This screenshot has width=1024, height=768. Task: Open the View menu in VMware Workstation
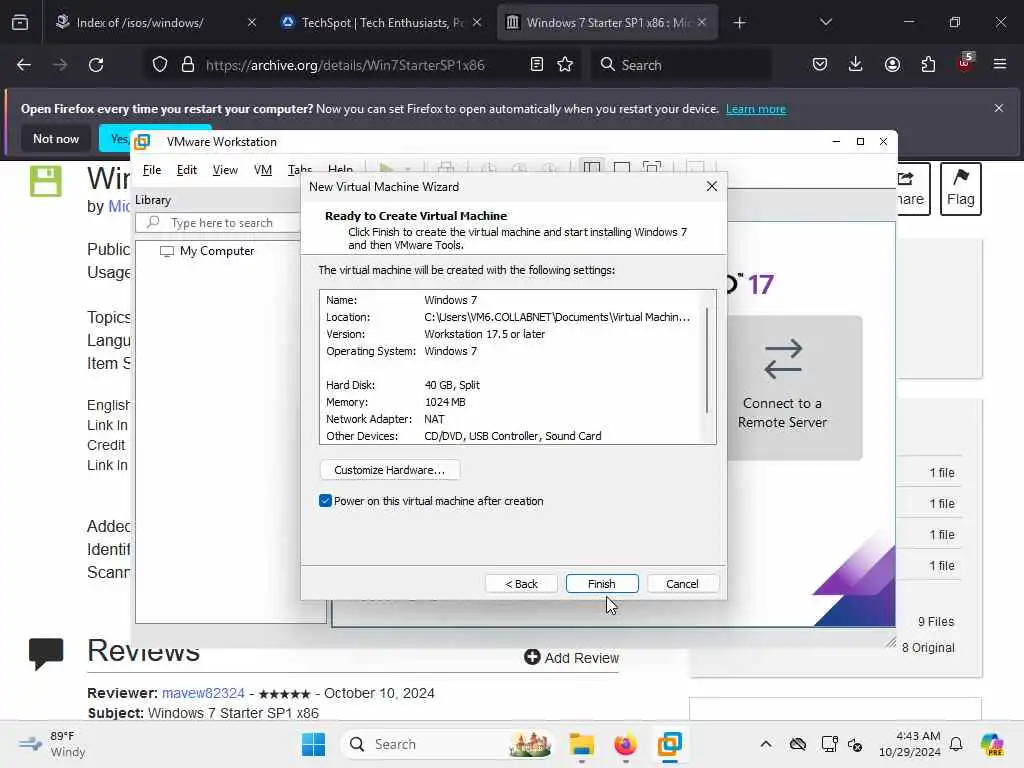[225, 170]
